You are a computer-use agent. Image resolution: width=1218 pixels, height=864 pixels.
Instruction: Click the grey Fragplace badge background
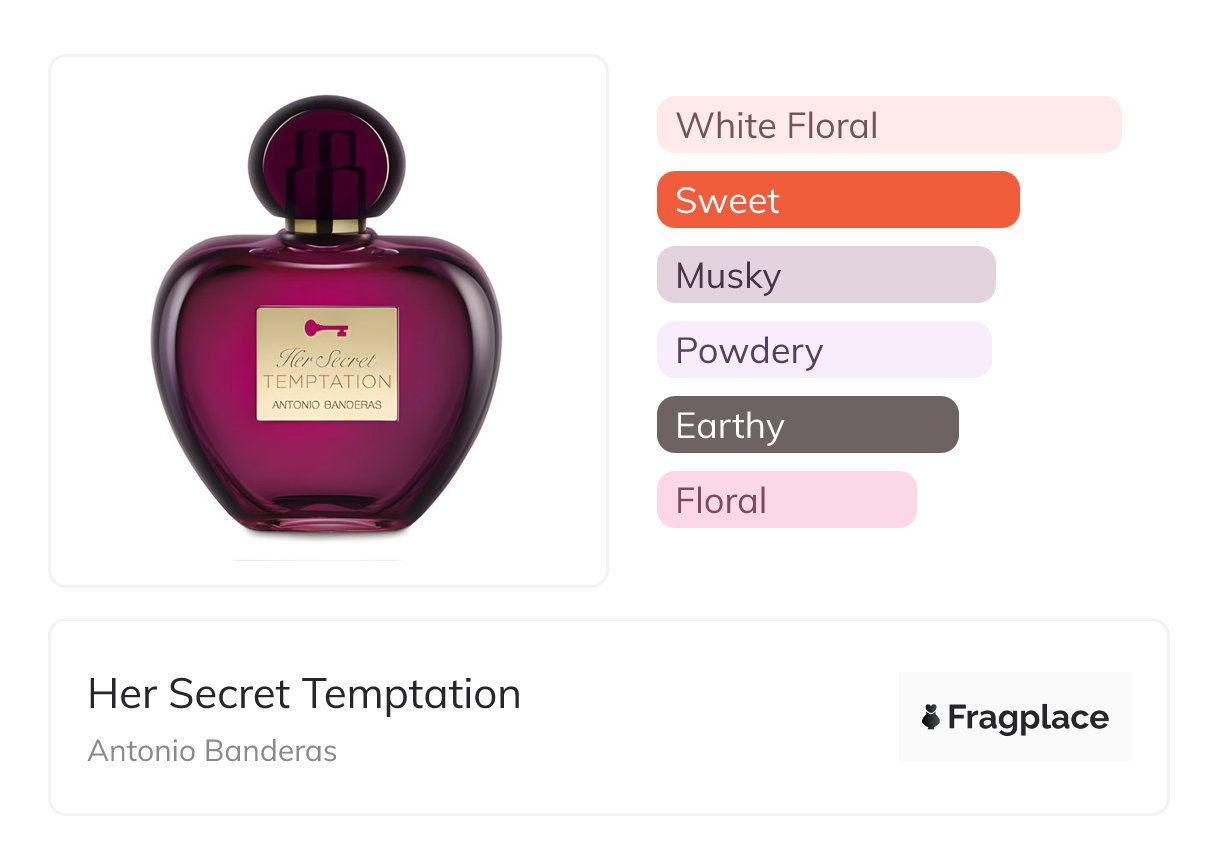click(1015, 717)
